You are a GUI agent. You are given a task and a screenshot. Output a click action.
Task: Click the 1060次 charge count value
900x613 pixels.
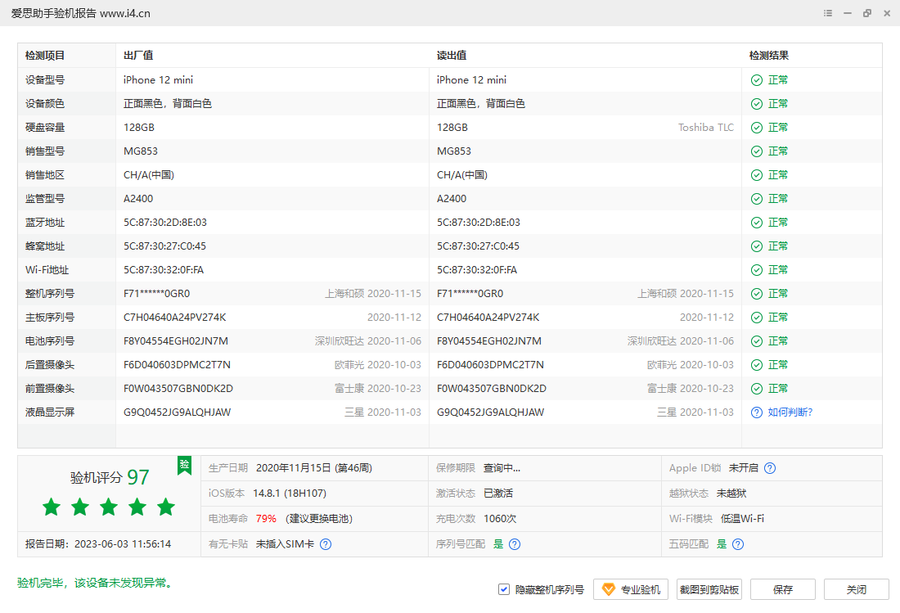(x=499, y=519)
